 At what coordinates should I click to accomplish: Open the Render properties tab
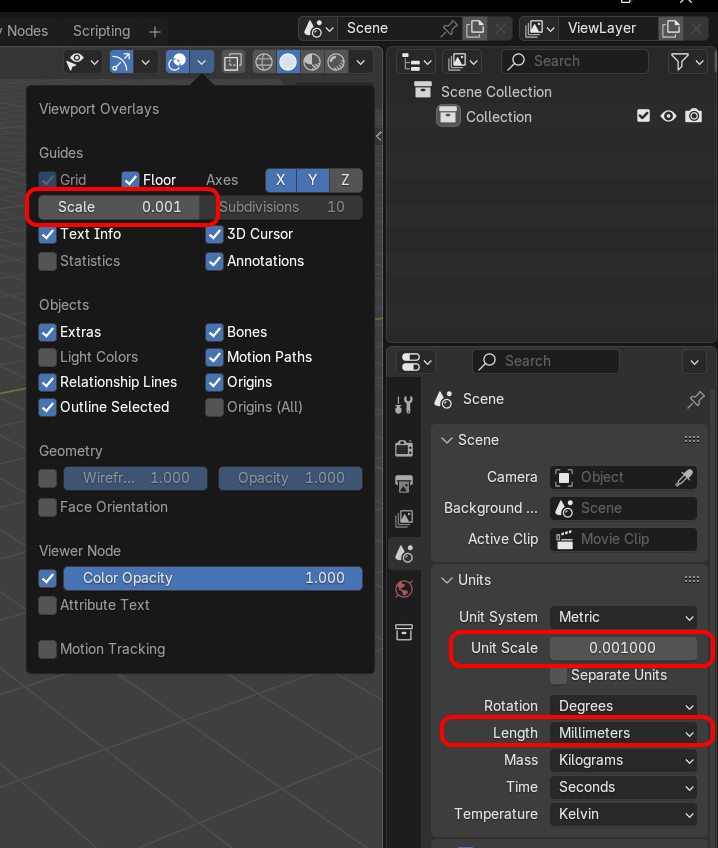point(404,447)
